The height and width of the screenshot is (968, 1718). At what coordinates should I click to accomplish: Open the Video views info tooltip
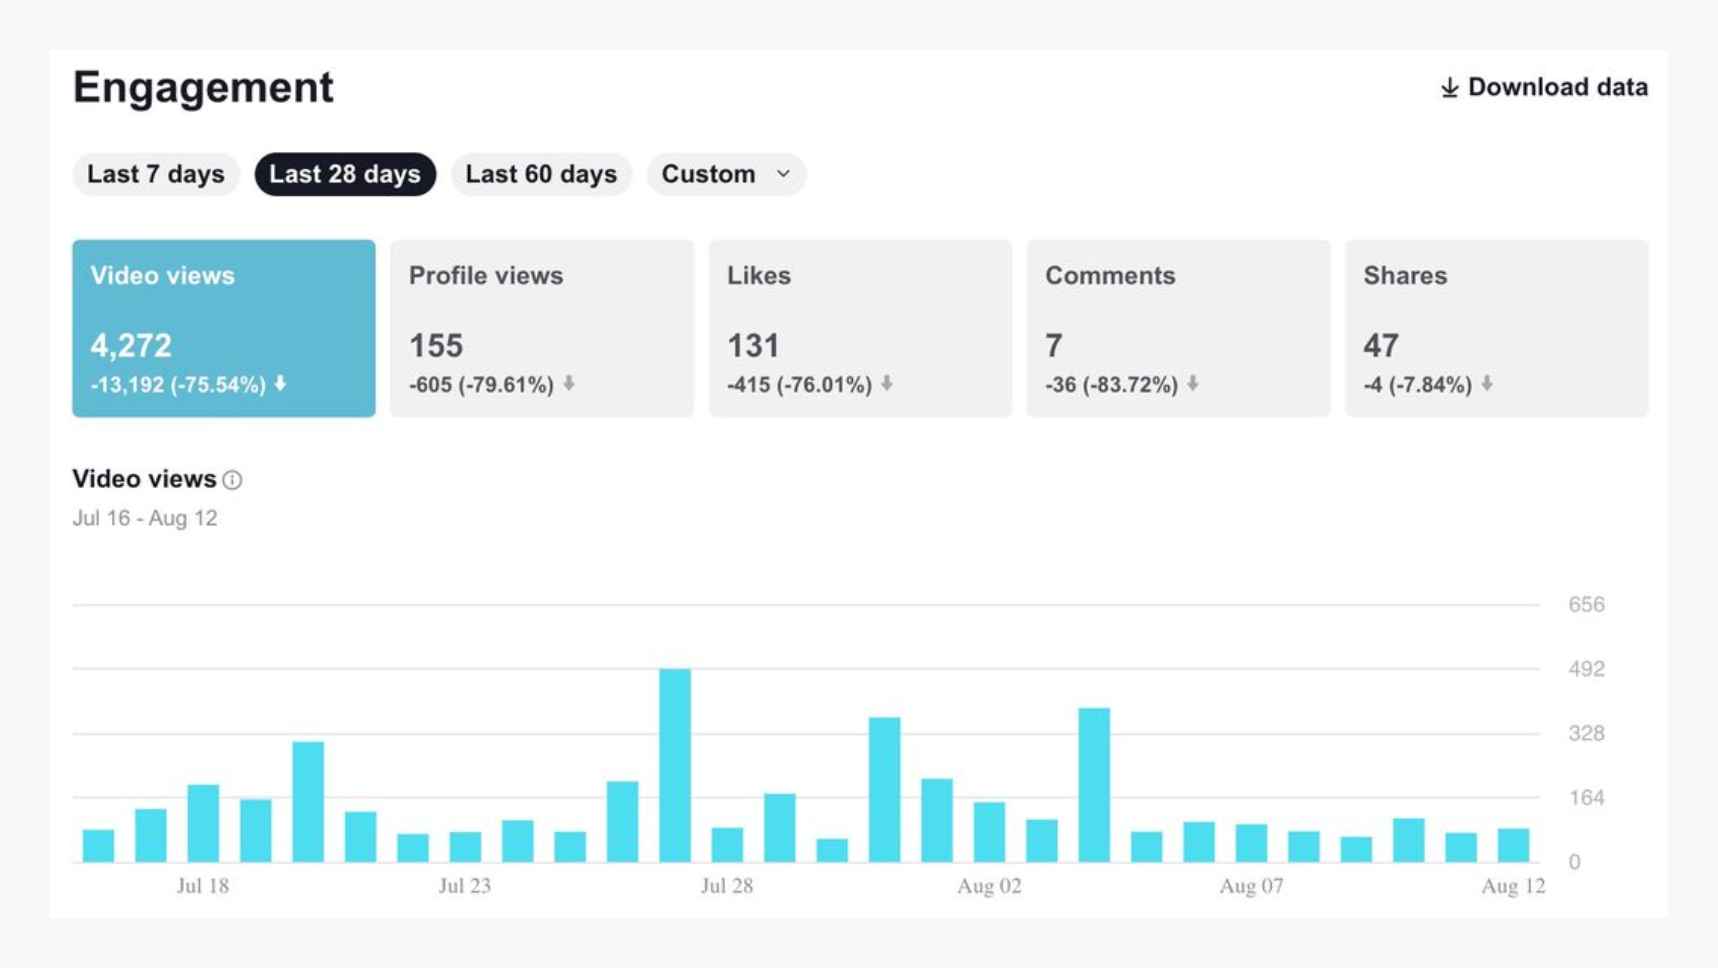coord(233,480)
